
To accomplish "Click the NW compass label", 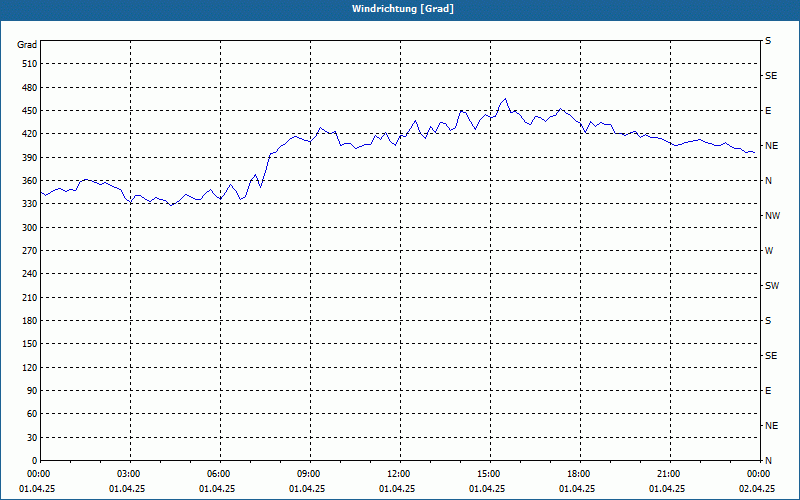I will (x=772, y=216).
